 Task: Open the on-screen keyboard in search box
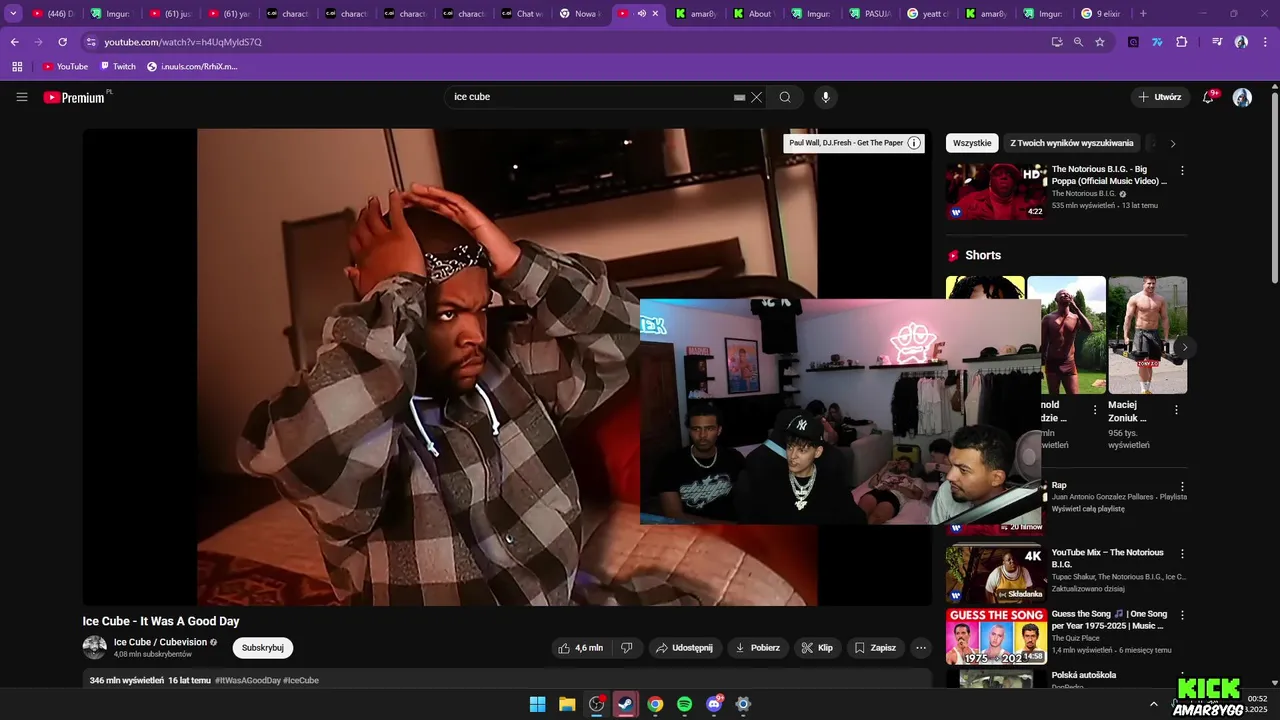[739, 97]
